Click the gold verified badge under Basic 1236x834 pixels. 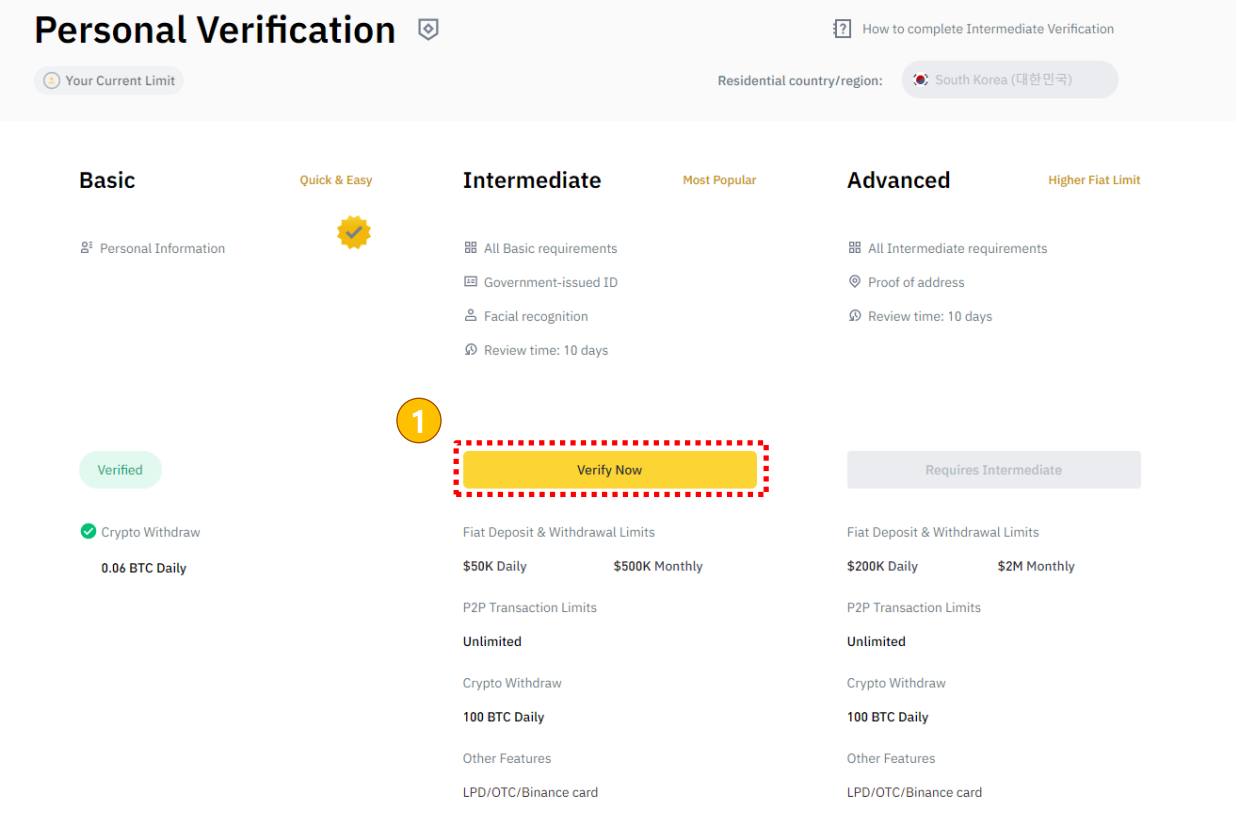click(x=353, y=233)
